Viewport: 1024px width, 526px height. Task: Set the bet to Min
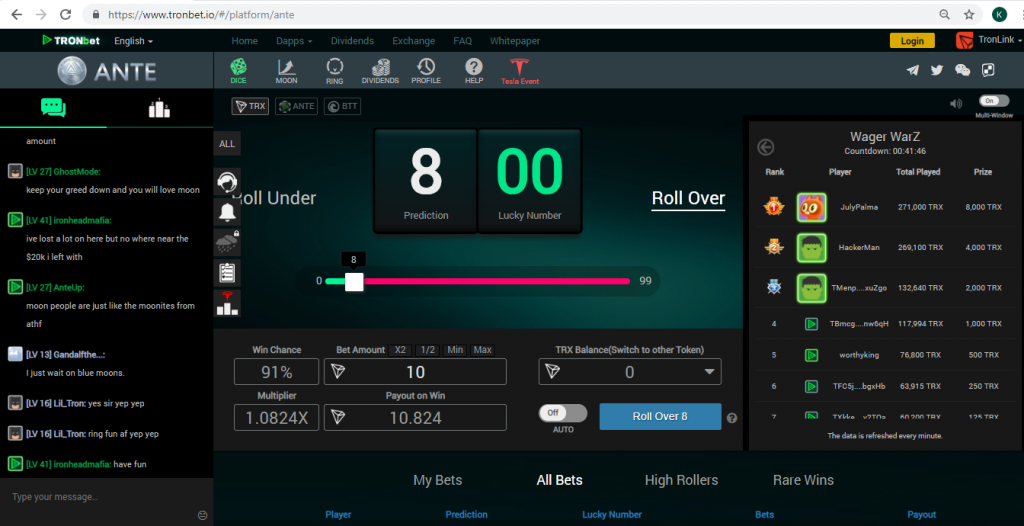point(455,350)
